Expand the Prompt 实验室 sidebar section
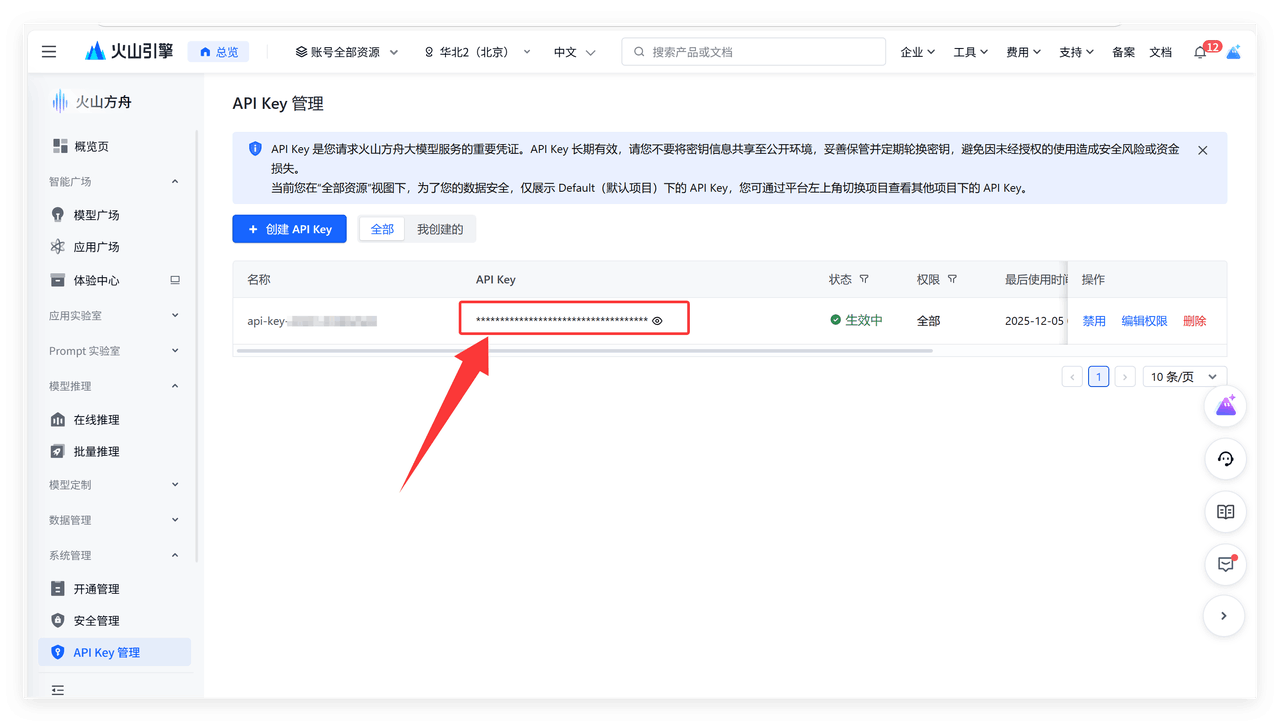 114,351
